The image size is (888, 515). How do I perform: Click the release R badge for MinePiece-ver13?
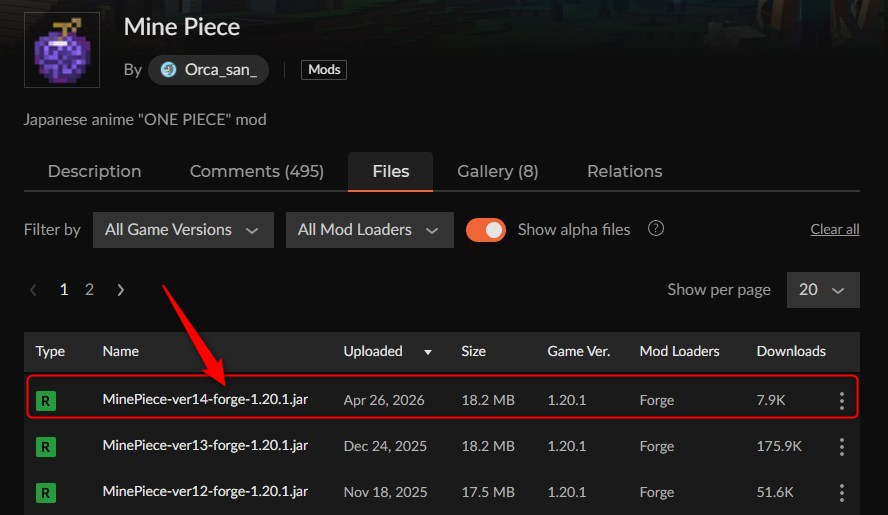46,447
